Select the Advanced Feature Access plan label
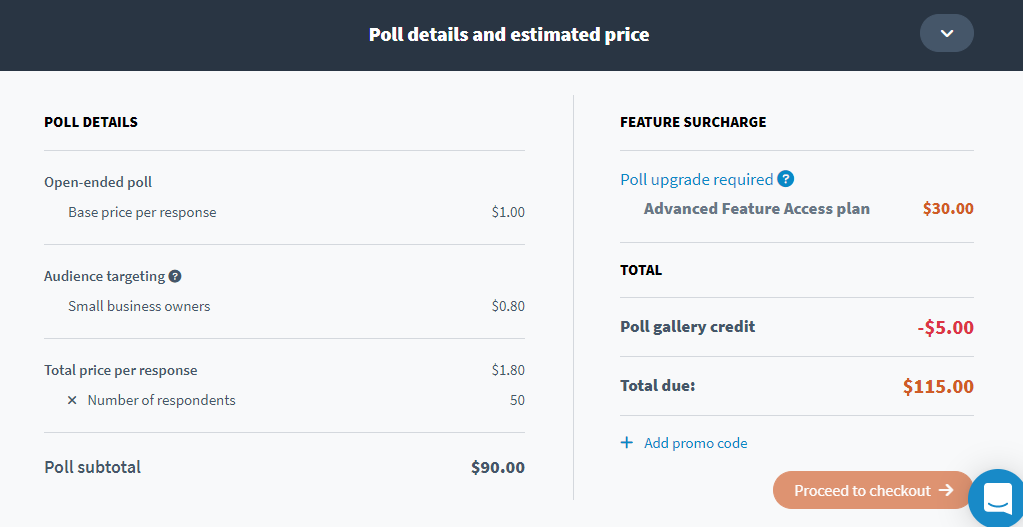Screen dimensions: 1023x527 [x=757, y=209]
